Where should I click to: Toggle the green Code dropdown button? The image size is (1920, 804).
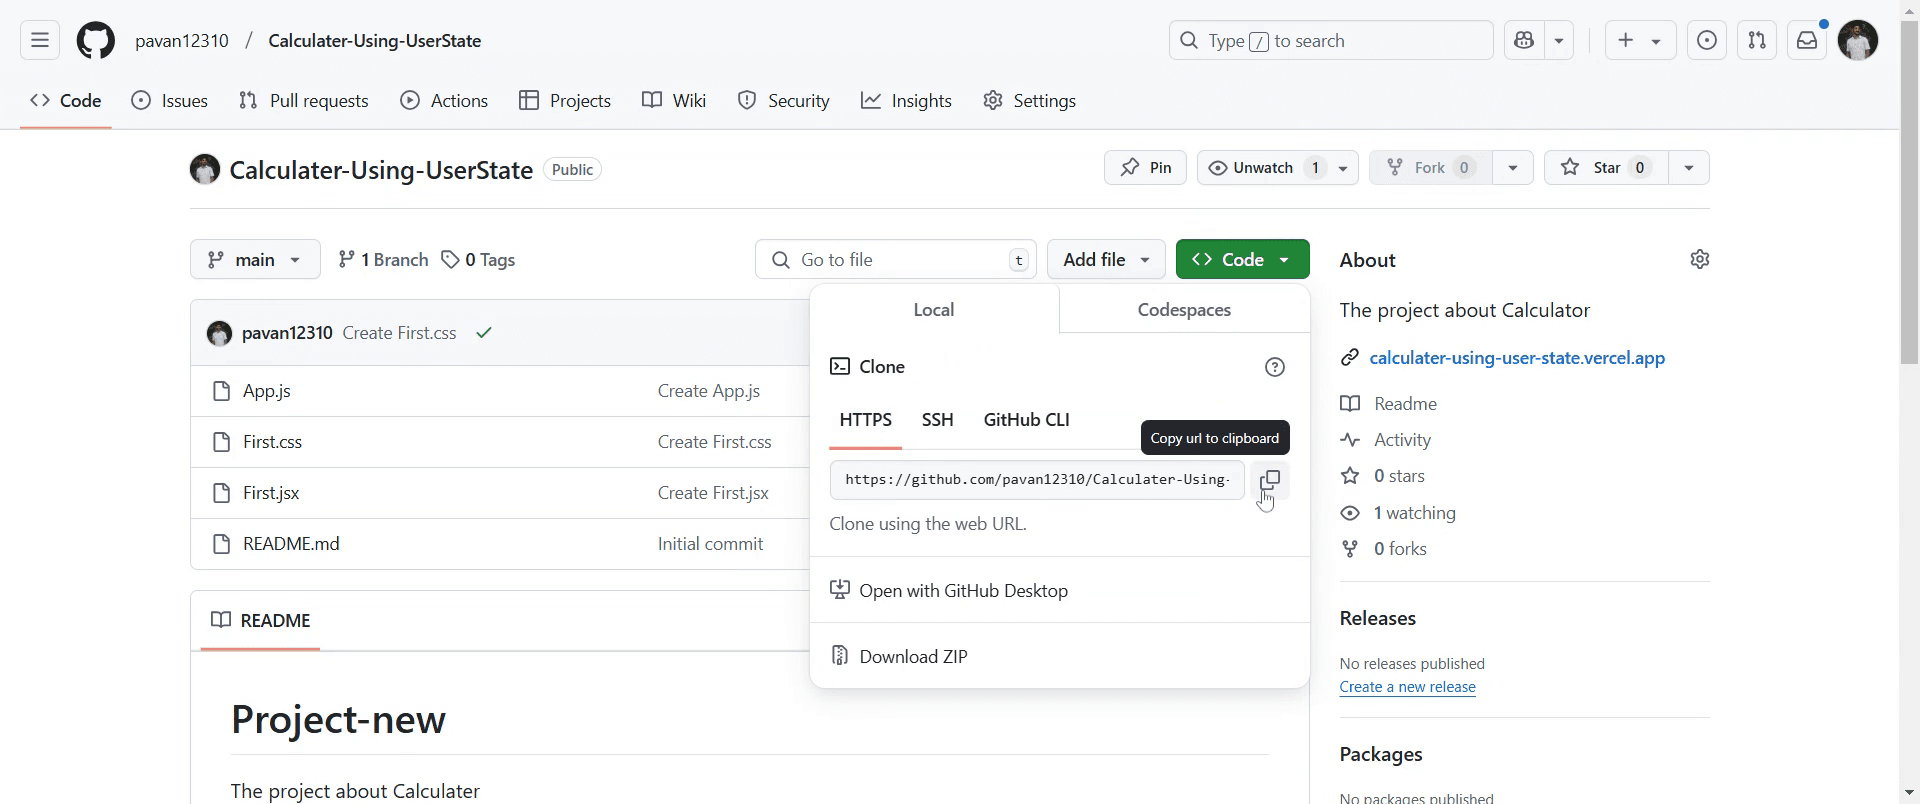coord(1243,260)
